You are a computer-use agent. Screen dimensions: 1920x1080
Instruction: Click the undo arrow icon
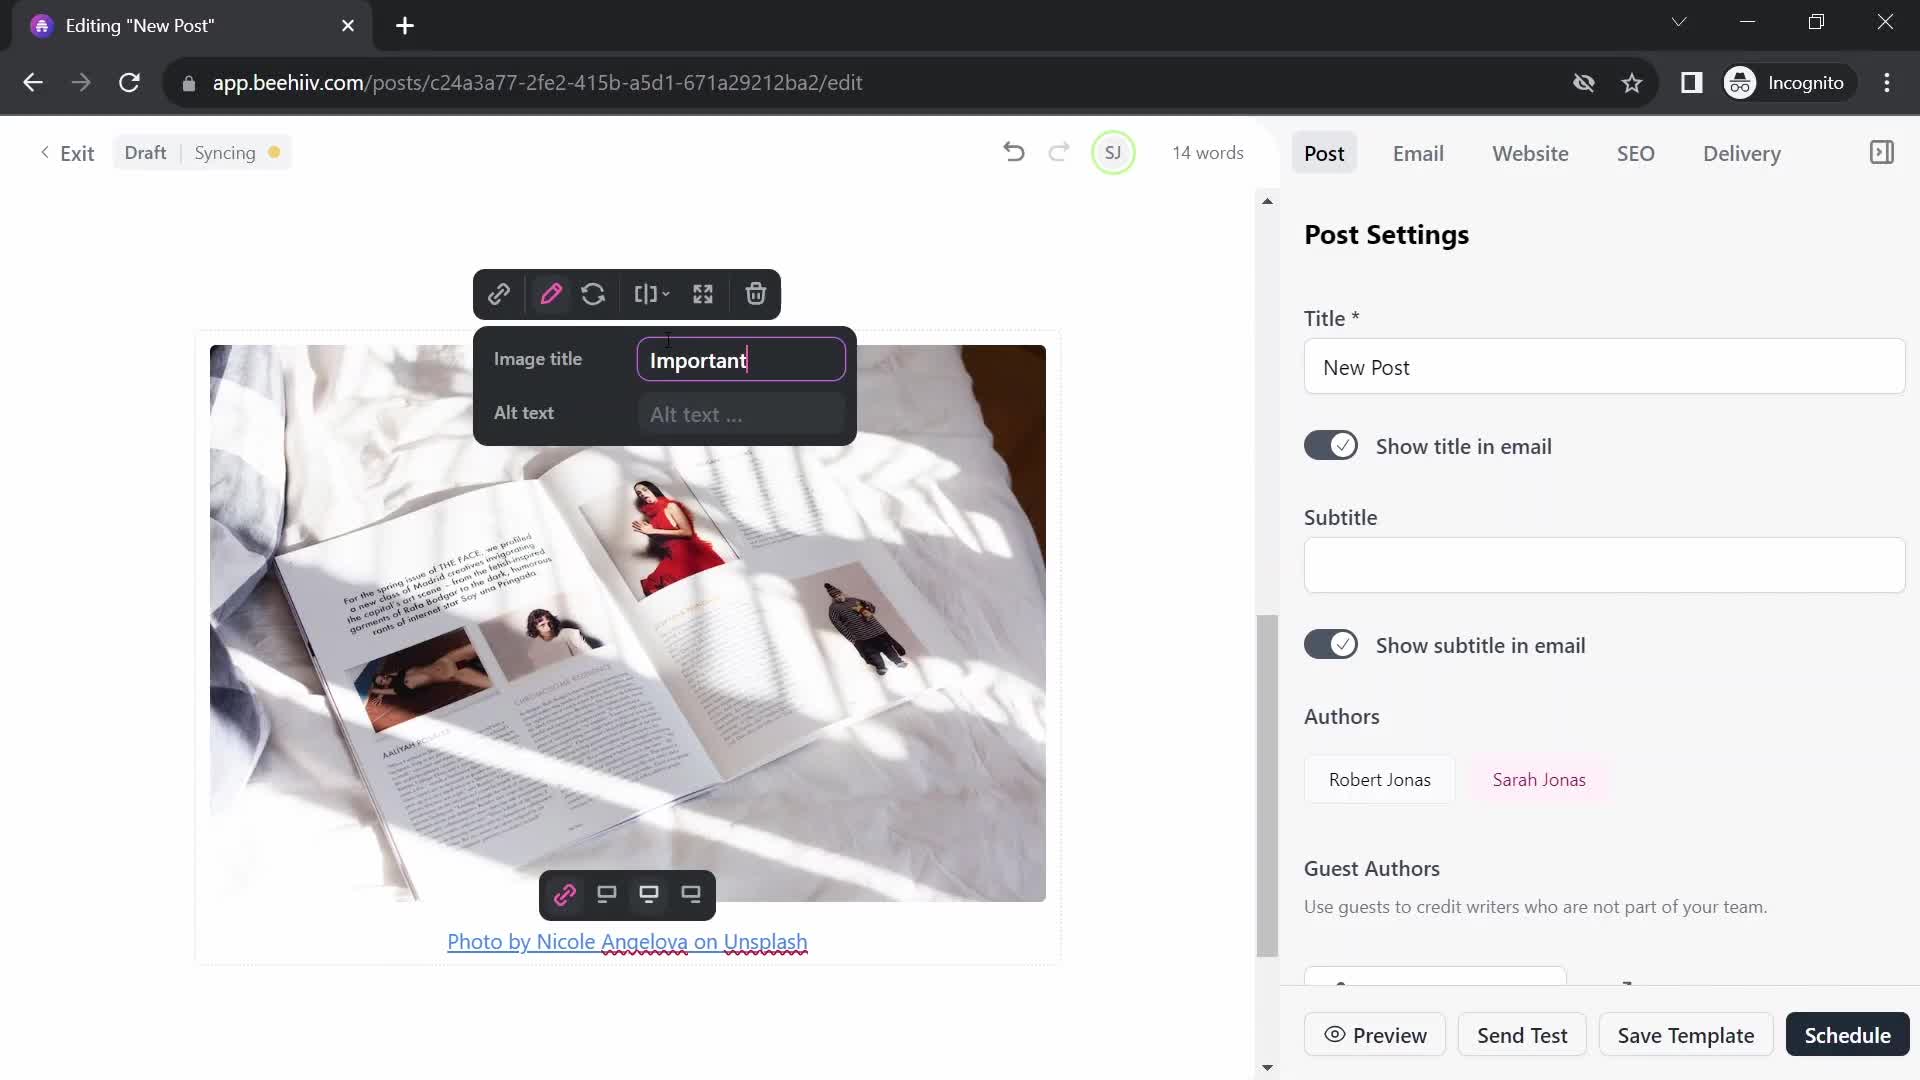1013,152
